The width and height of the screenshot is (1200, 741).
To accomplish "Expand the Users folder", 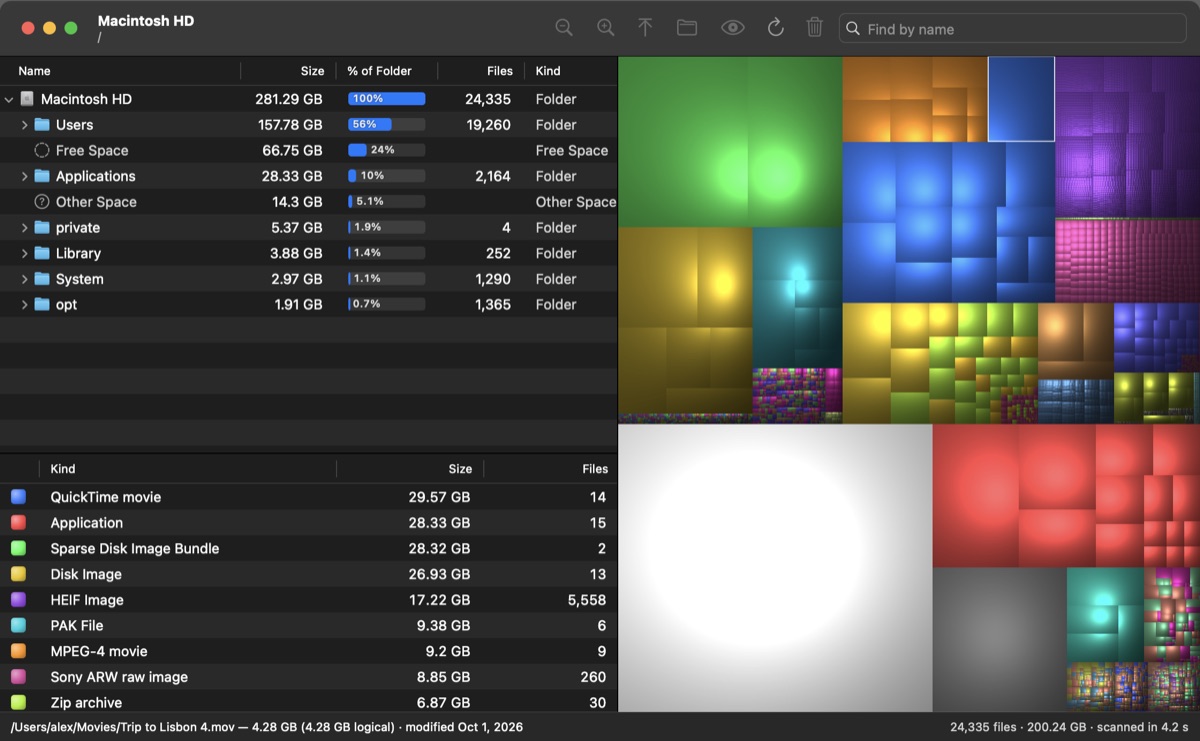I will 25,125.
